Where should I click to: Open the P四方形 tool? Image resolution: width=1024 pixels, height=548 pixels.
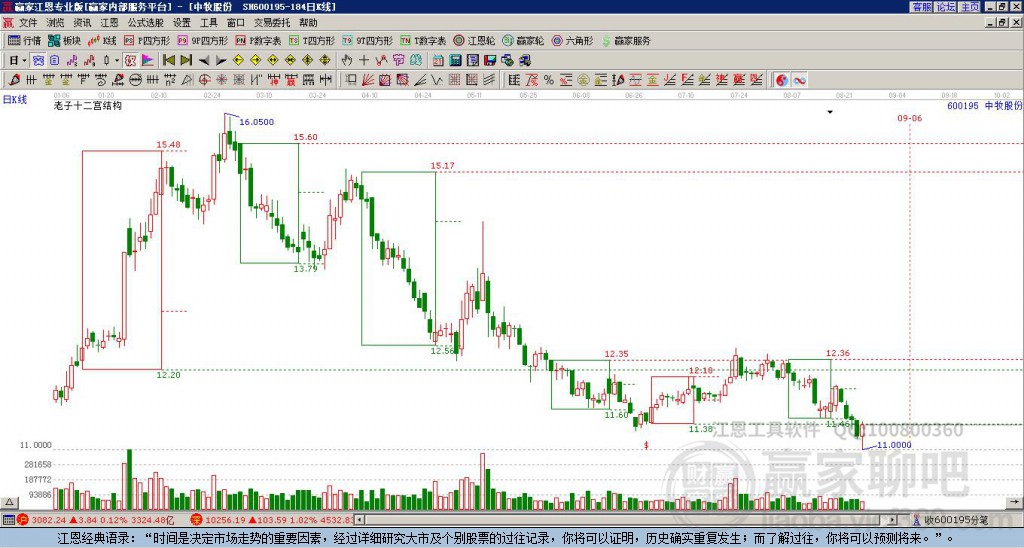click(147, 40)
